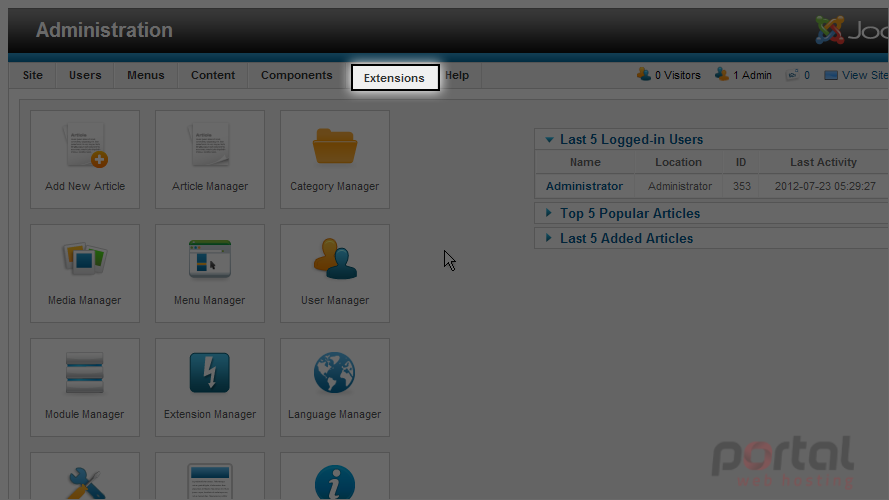
Task: Open the Help menu
Action: click(x=457, y=75)
